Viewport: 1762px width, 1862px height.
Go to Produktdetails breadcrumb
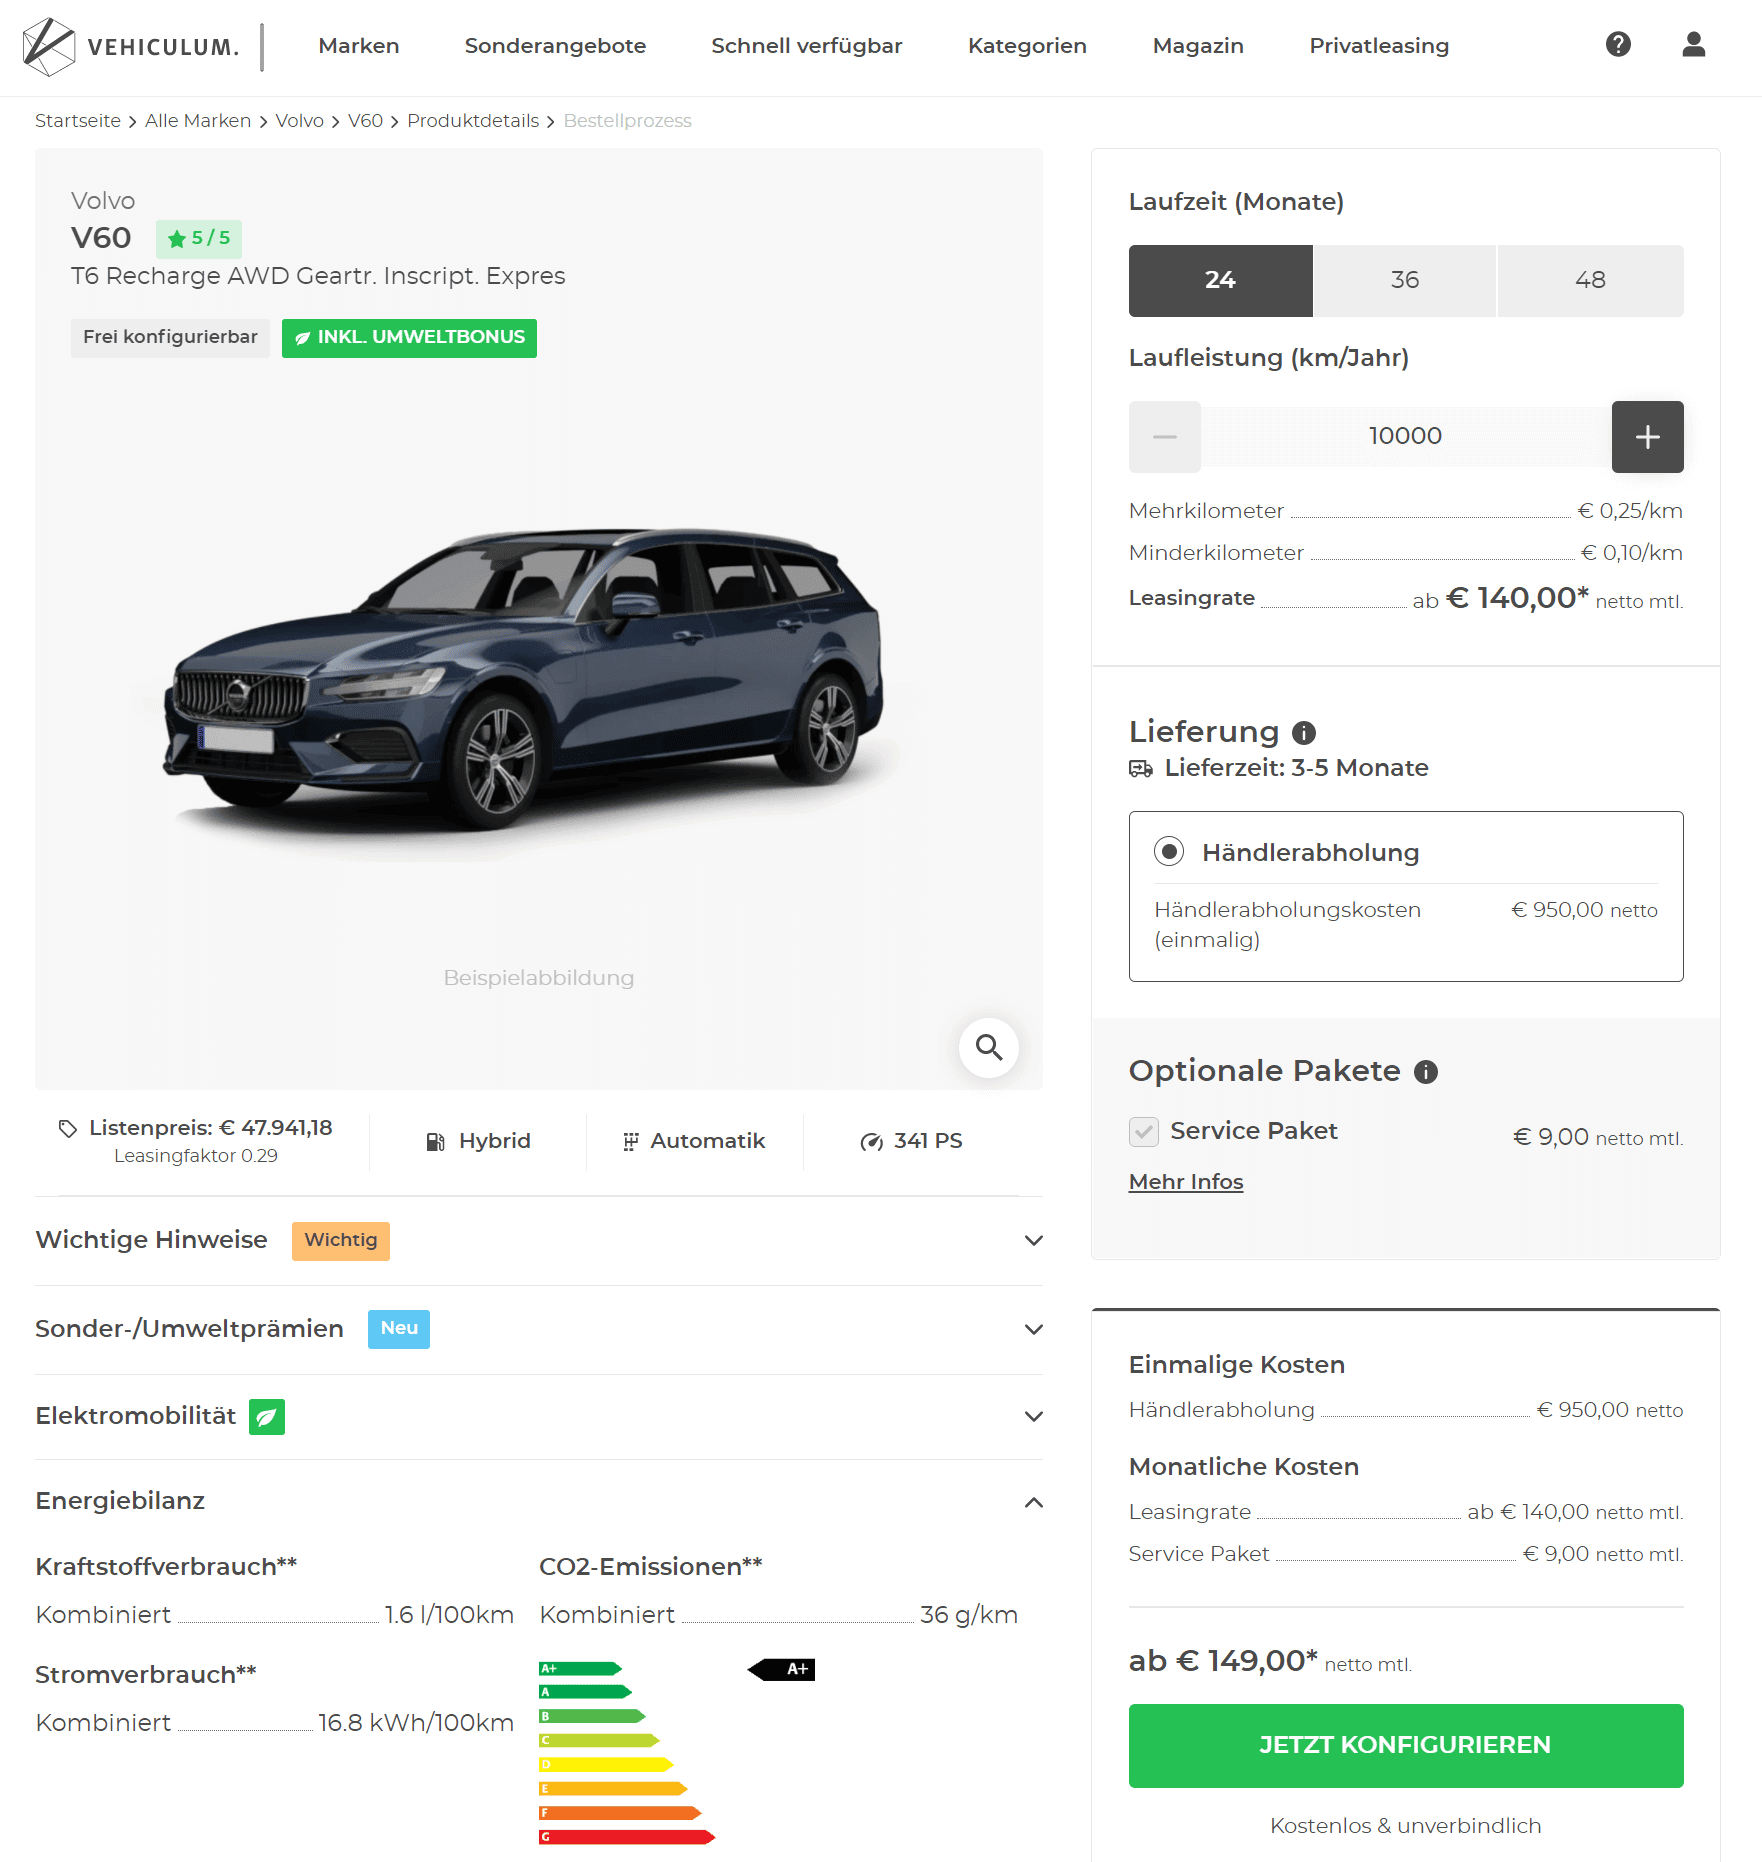pyautogui.click(x=473, y=121)
